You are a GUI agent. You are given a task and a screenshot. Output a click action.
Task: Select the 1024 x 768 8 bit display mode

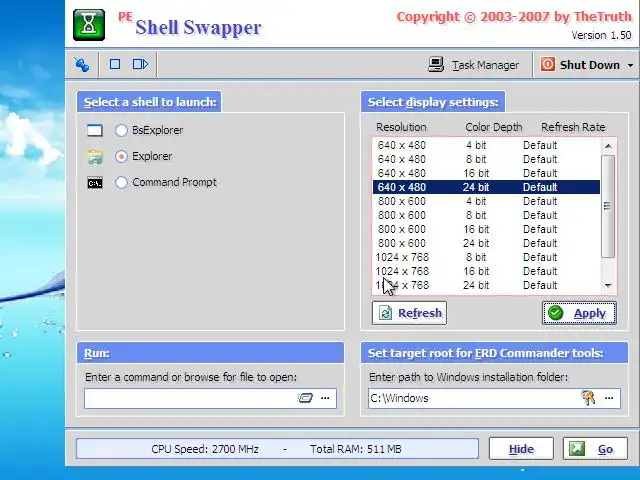[x=486, y=257]
